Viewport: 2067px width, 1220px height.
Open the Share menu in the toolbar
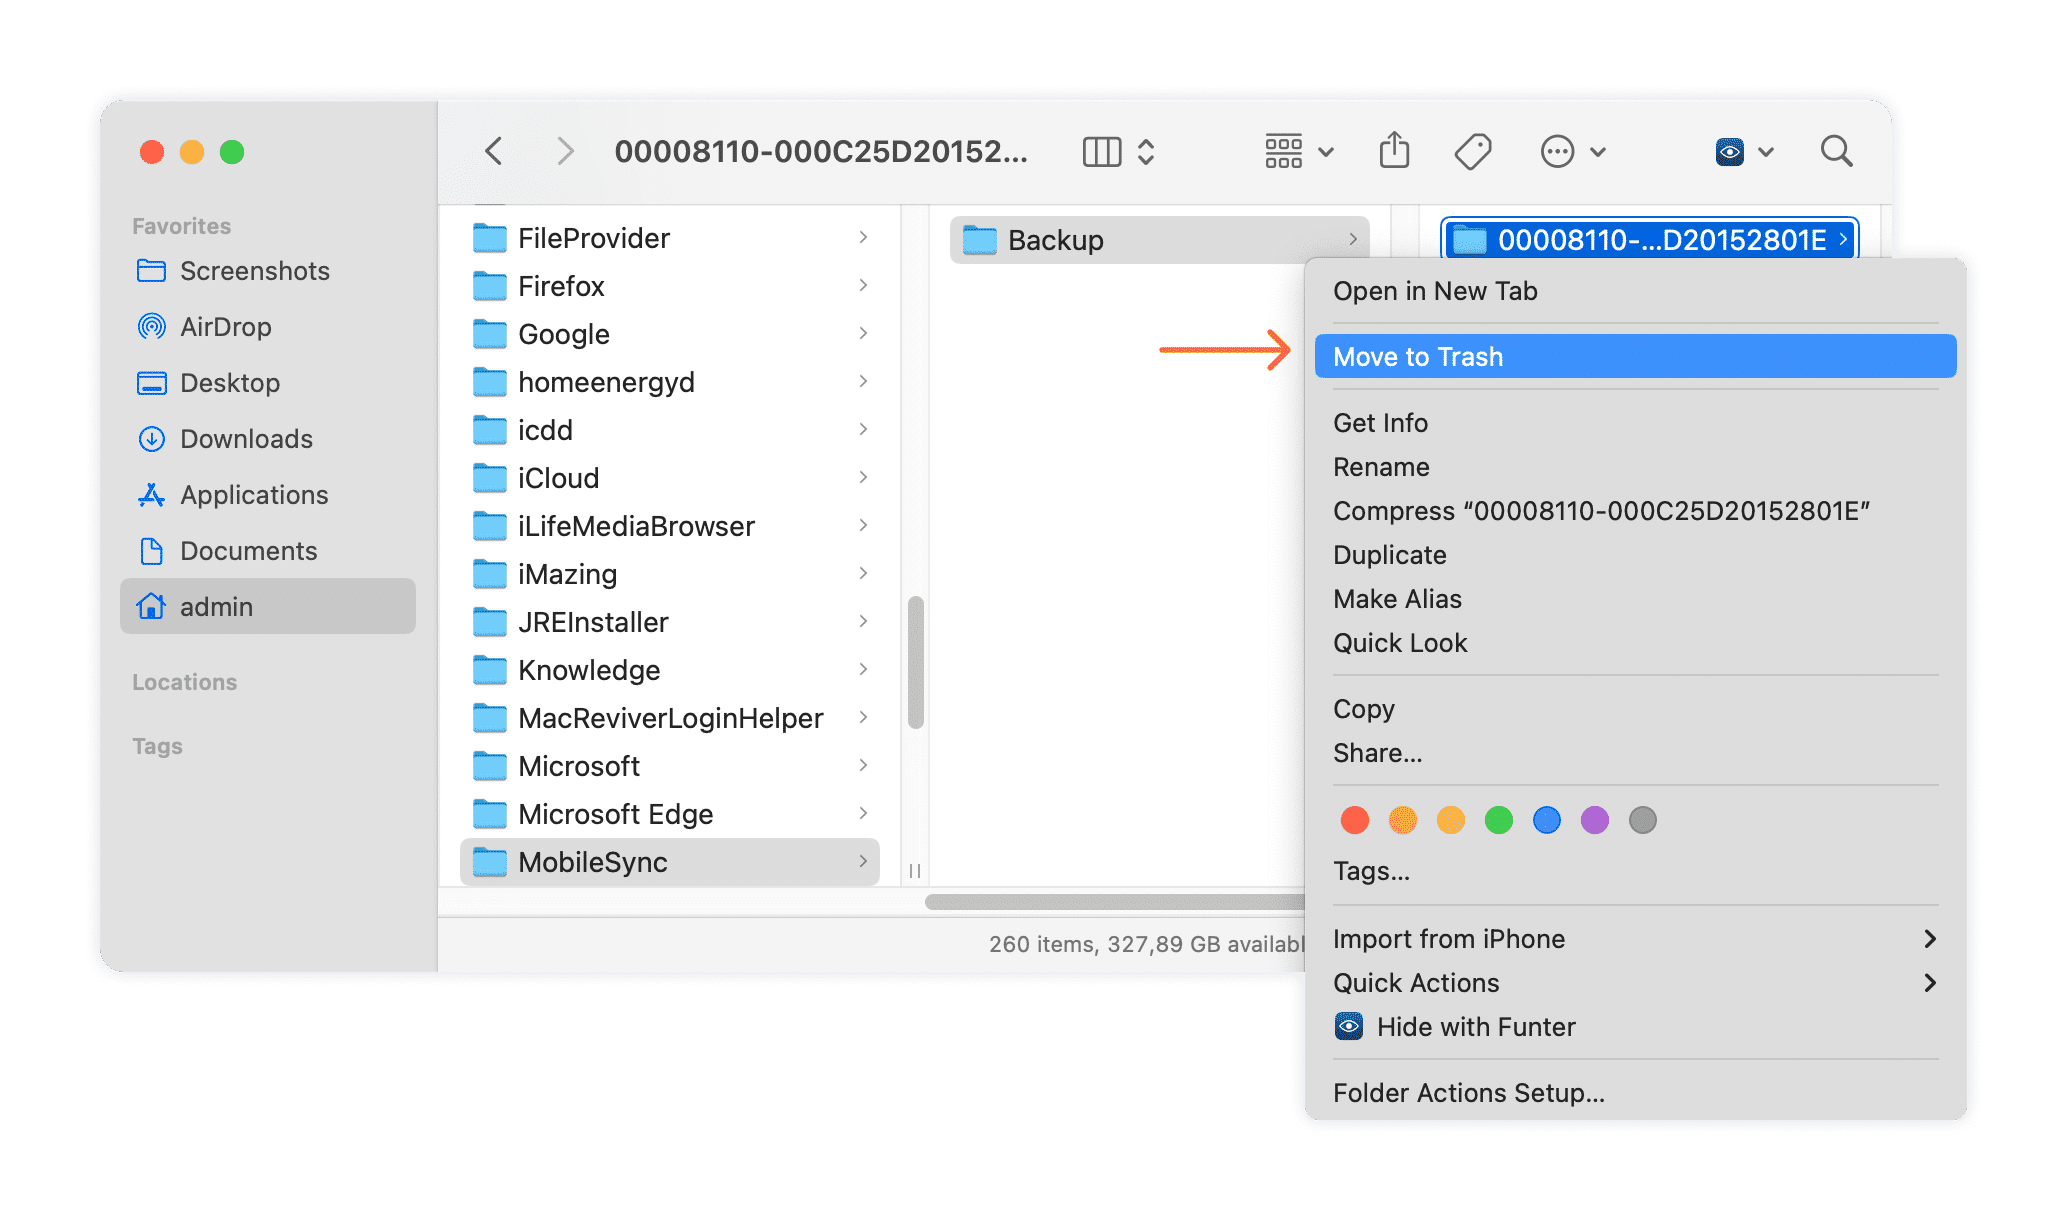pos(1394,151)
